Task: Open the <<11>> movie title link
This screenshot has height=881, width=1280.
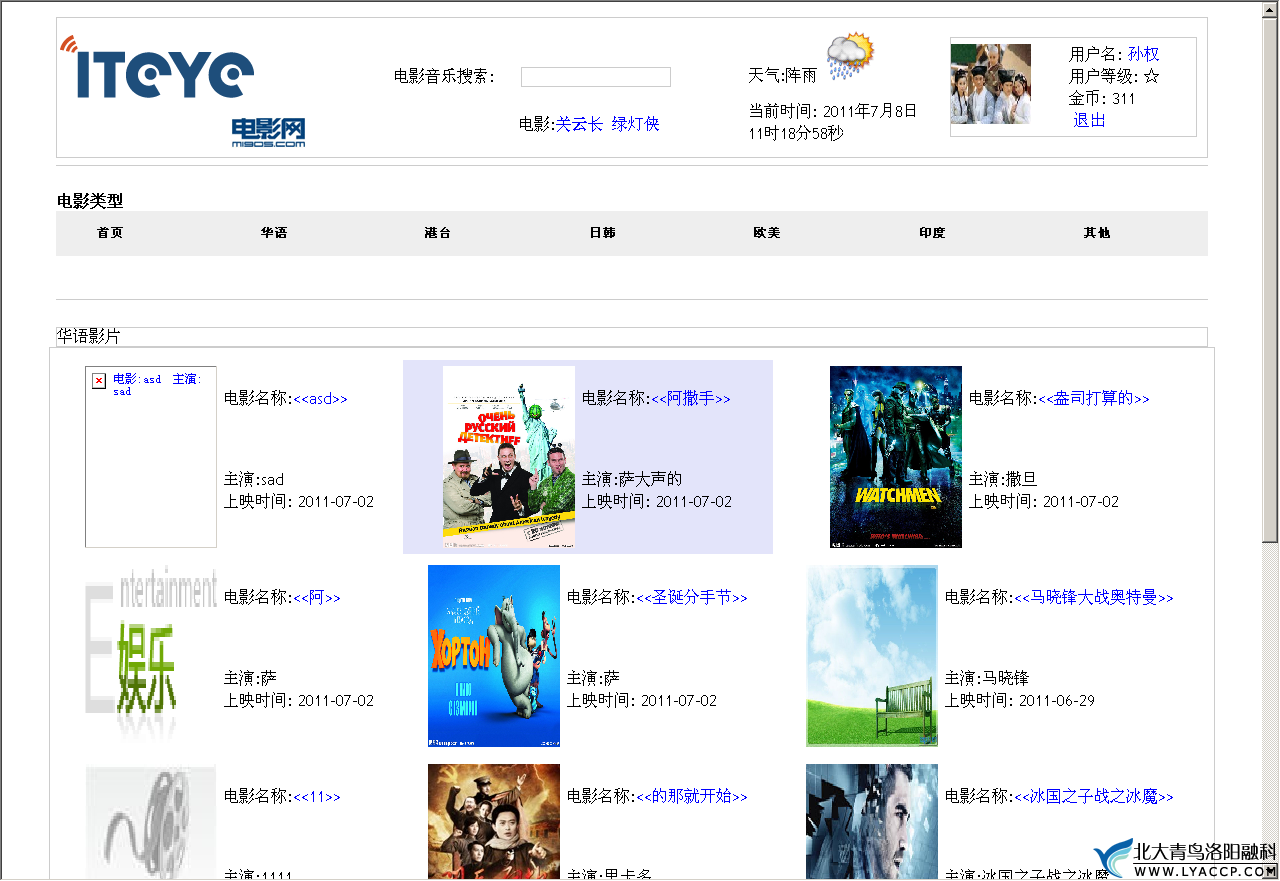Action: pyautogui.click(x=317, y=797)
